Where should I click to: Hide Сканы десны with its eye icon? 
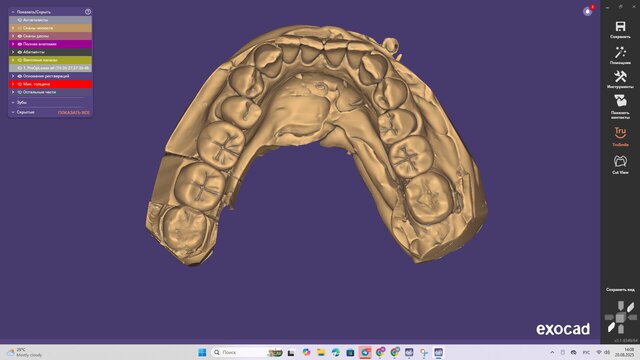(x=20, y=36)
